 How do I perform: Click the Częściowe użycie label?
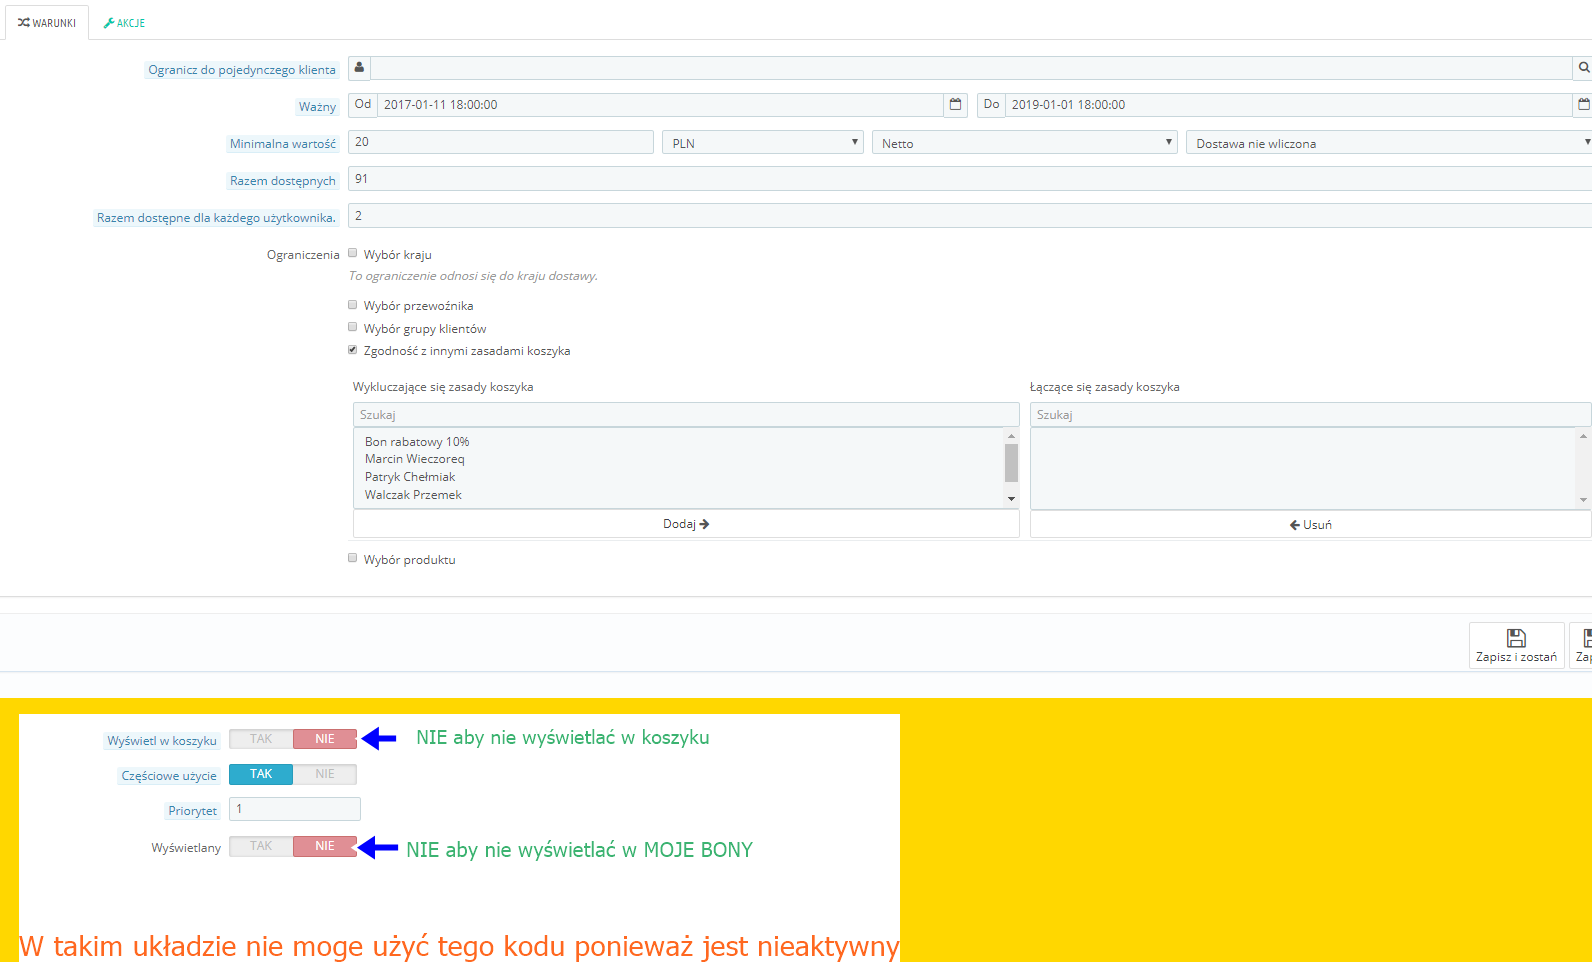point(169,776)
